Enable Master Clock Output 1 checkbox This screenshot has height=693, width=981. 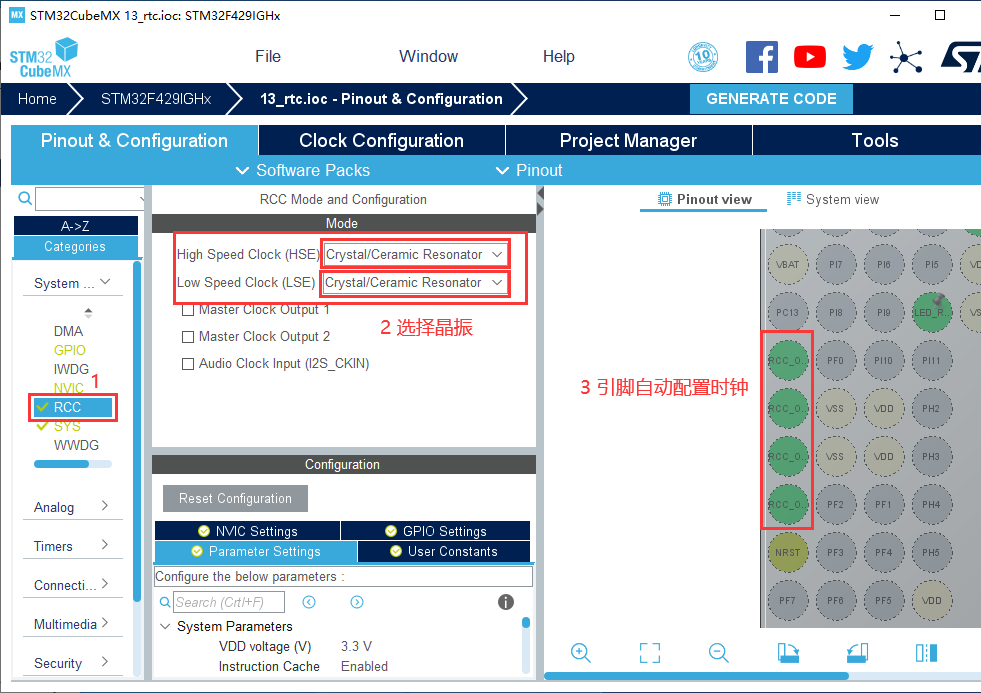pyautogui.click(x=187, y=310)
